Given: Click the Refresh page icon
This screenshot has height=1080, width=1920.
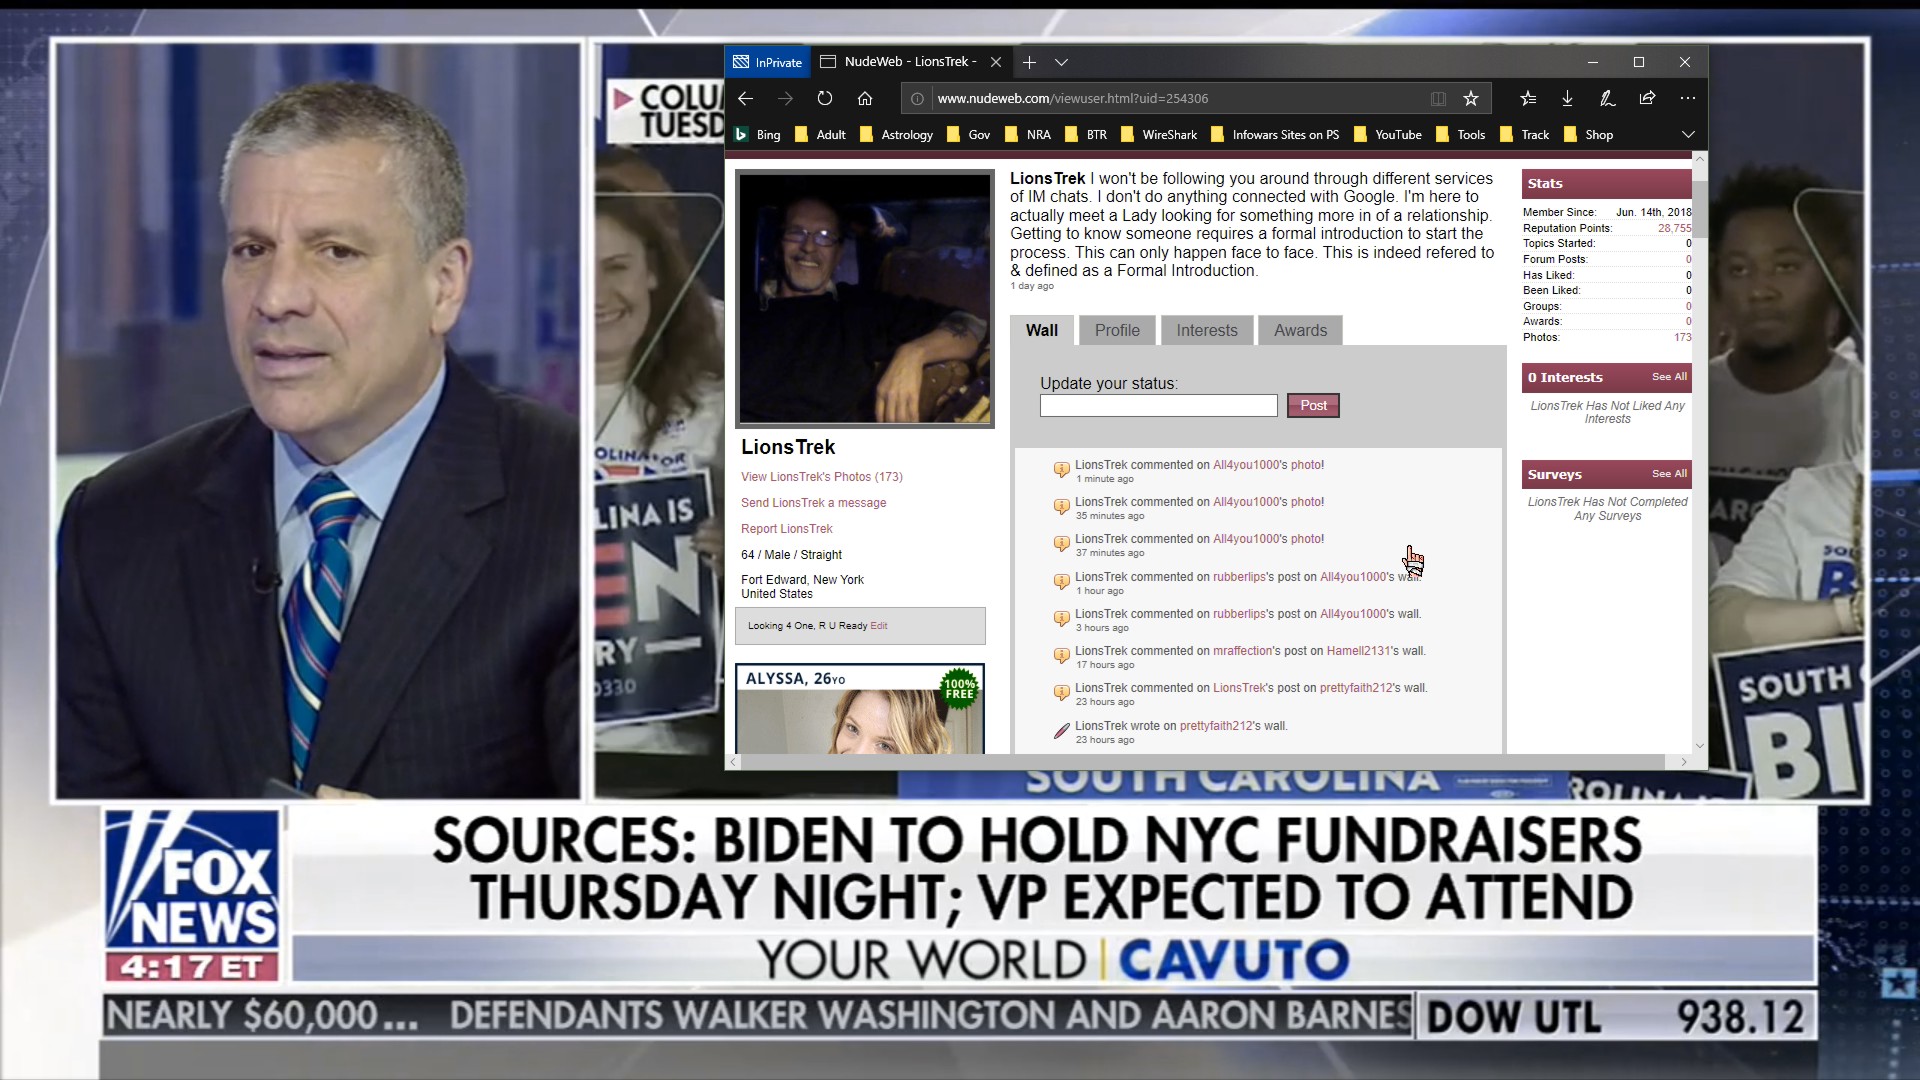Looking at the screenshot, I should click(824, 98).
